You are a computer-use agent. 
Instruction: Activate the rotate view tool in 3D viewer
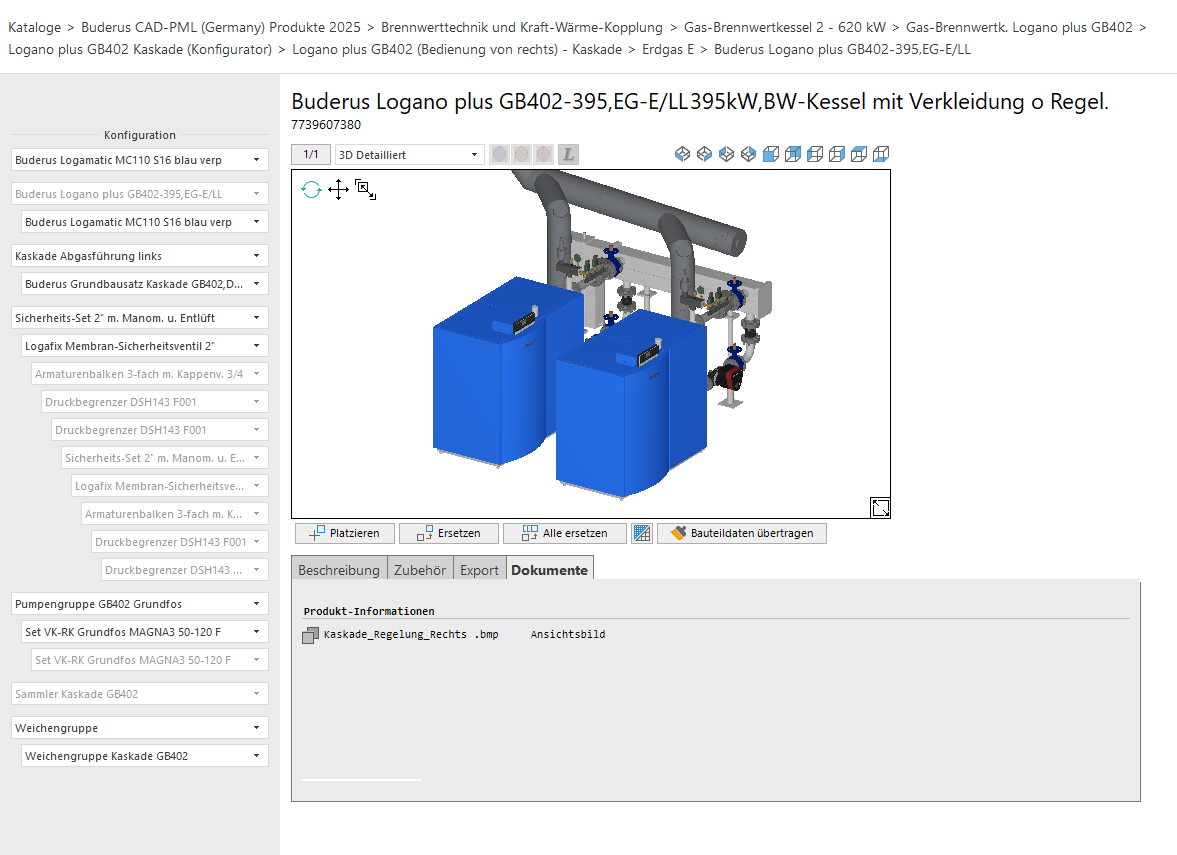(312, 189)
